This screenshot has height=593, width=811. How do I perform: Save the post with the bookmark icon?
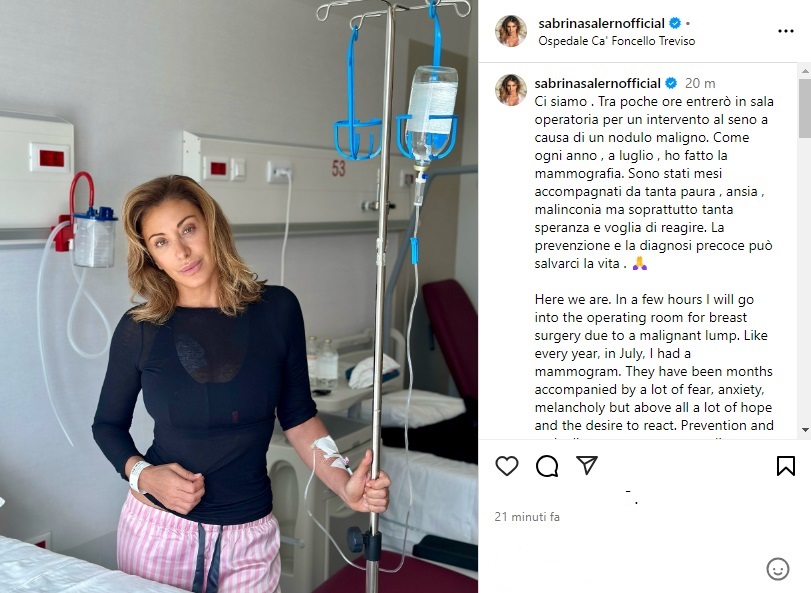786,466
